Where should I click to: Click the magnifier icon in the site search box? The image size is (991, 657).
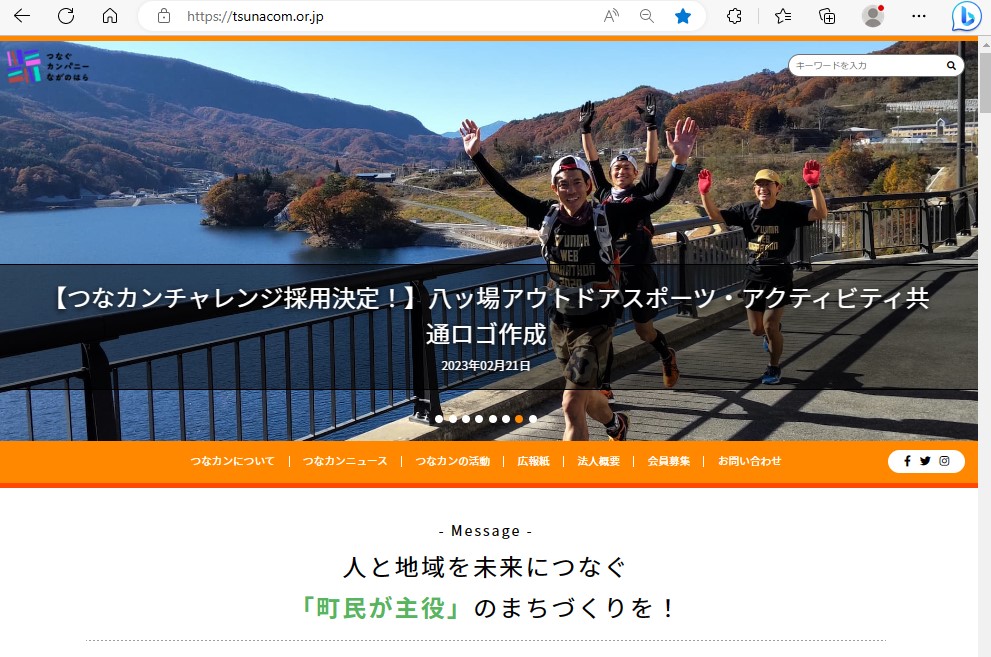[952, 66]
